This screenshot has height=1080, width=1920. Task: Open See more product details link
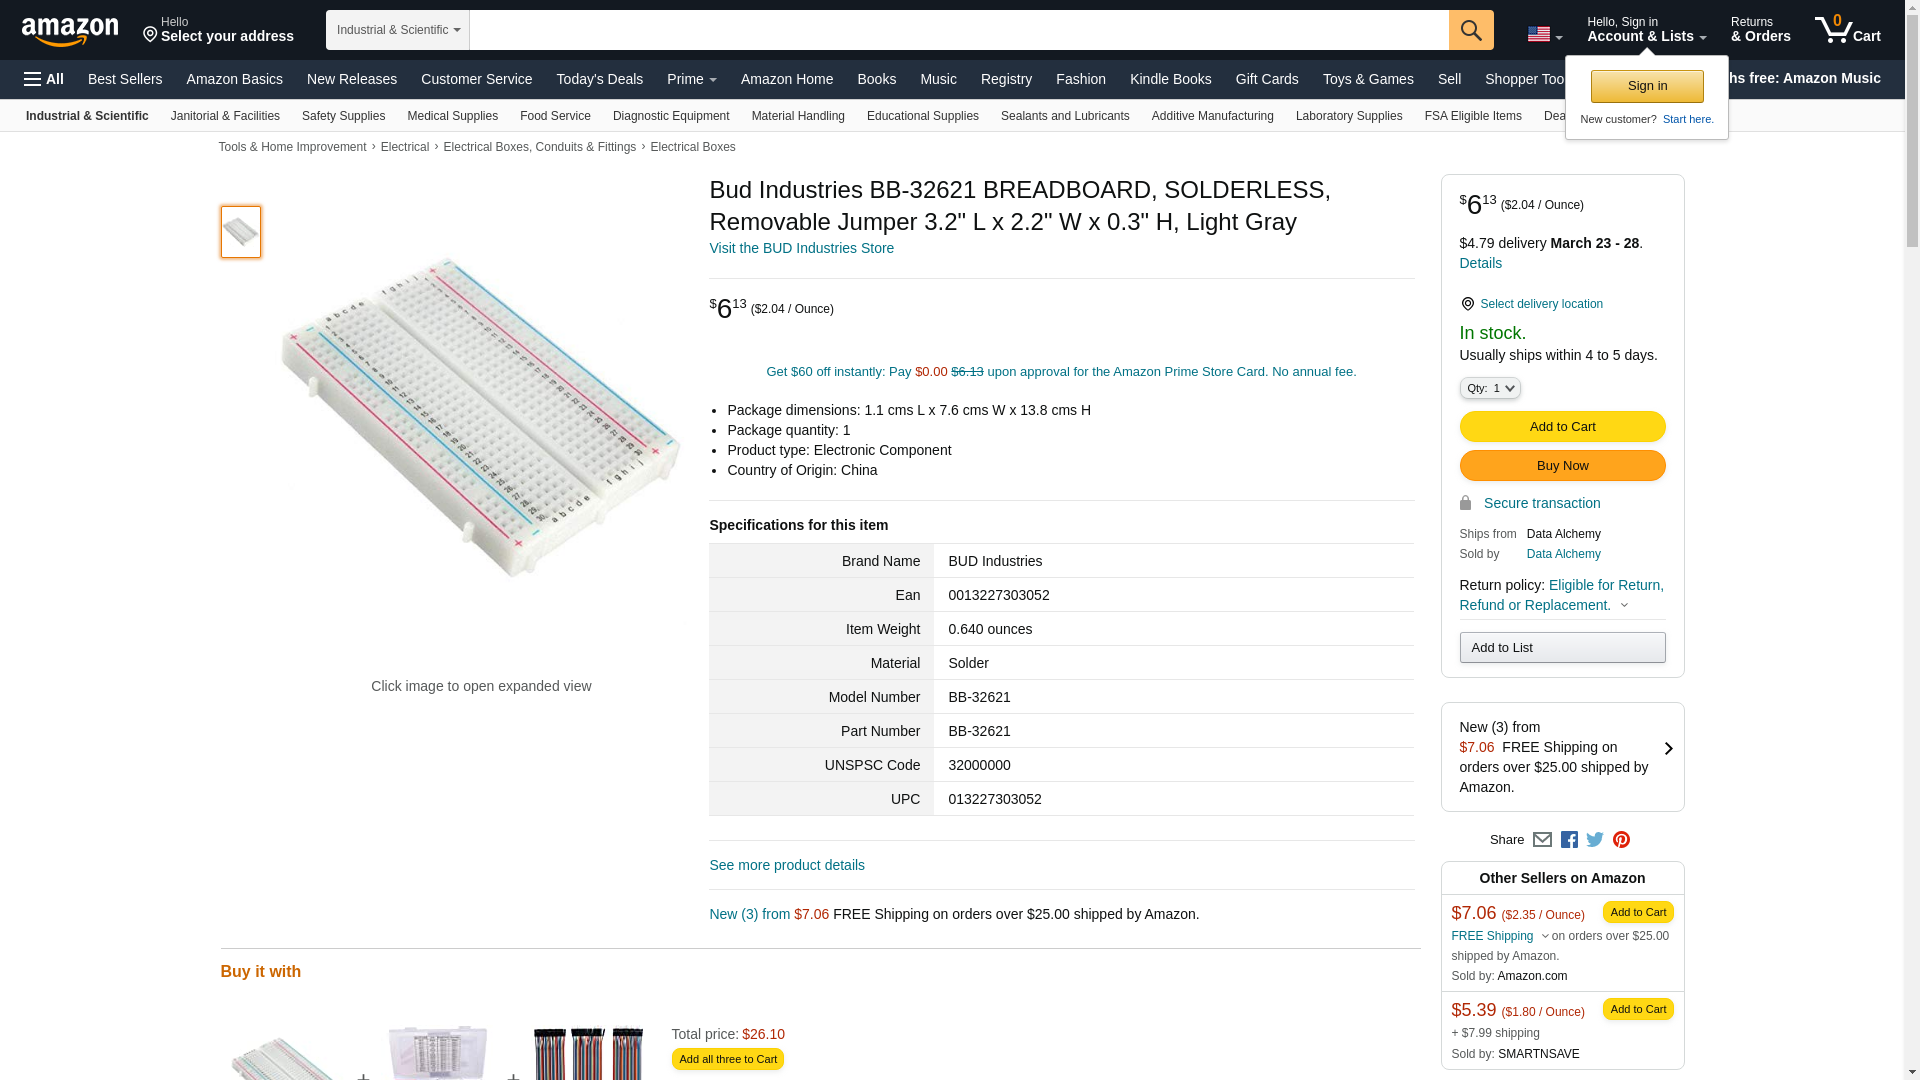pyautogui.click(x=786, y=865)
